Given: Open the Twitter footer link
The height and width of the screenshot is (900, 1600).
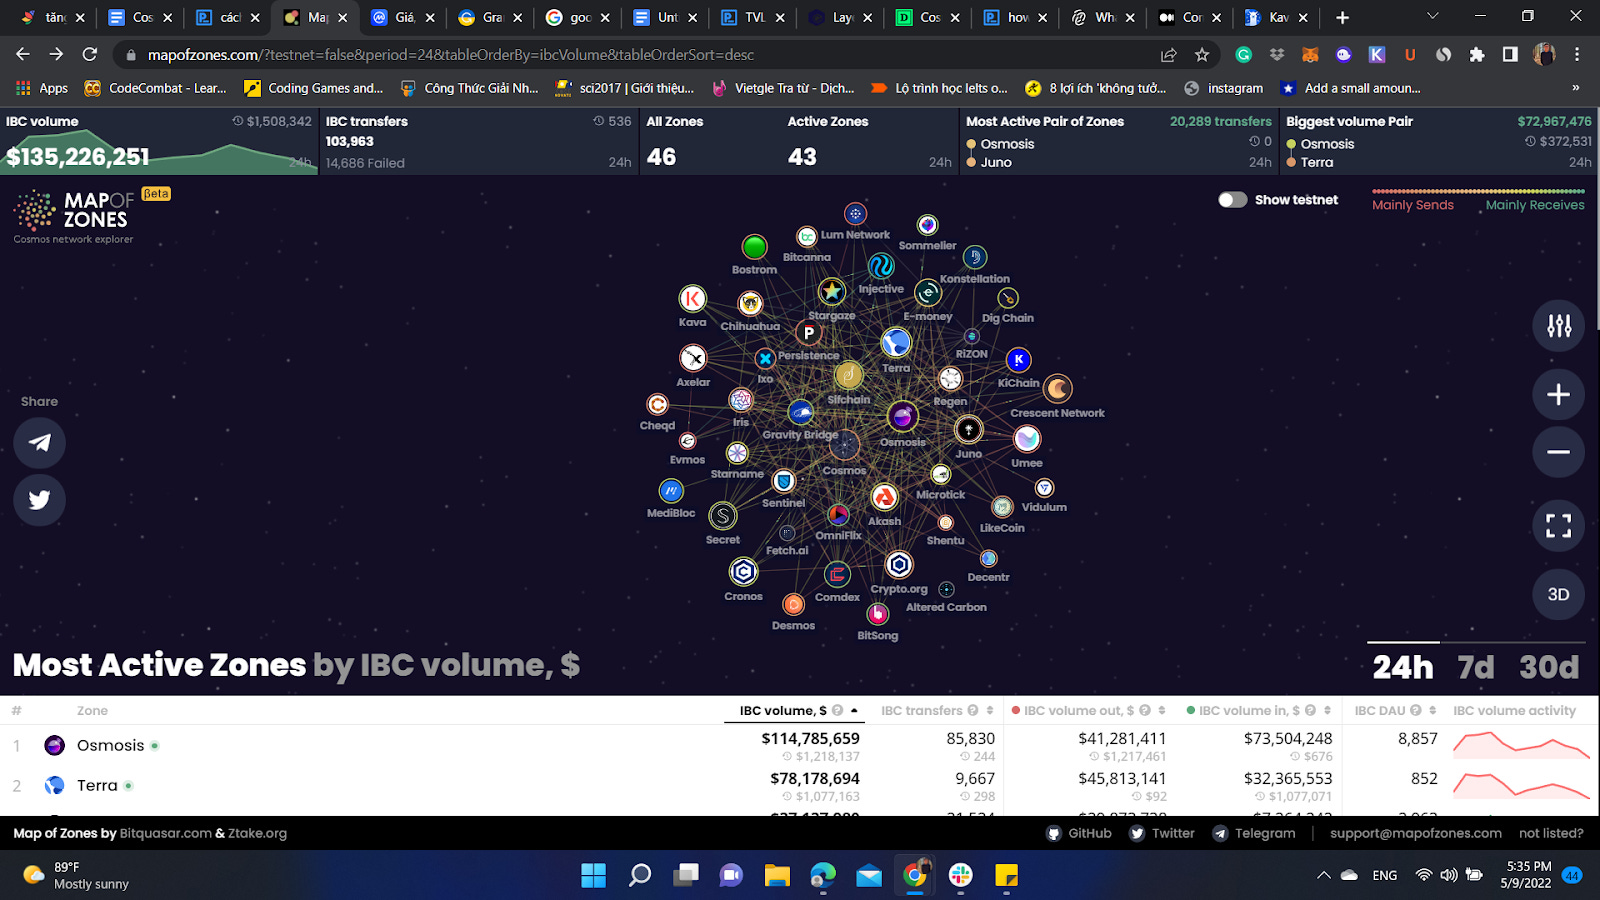Looking at the screenshot, I should tap(1162, 833).
